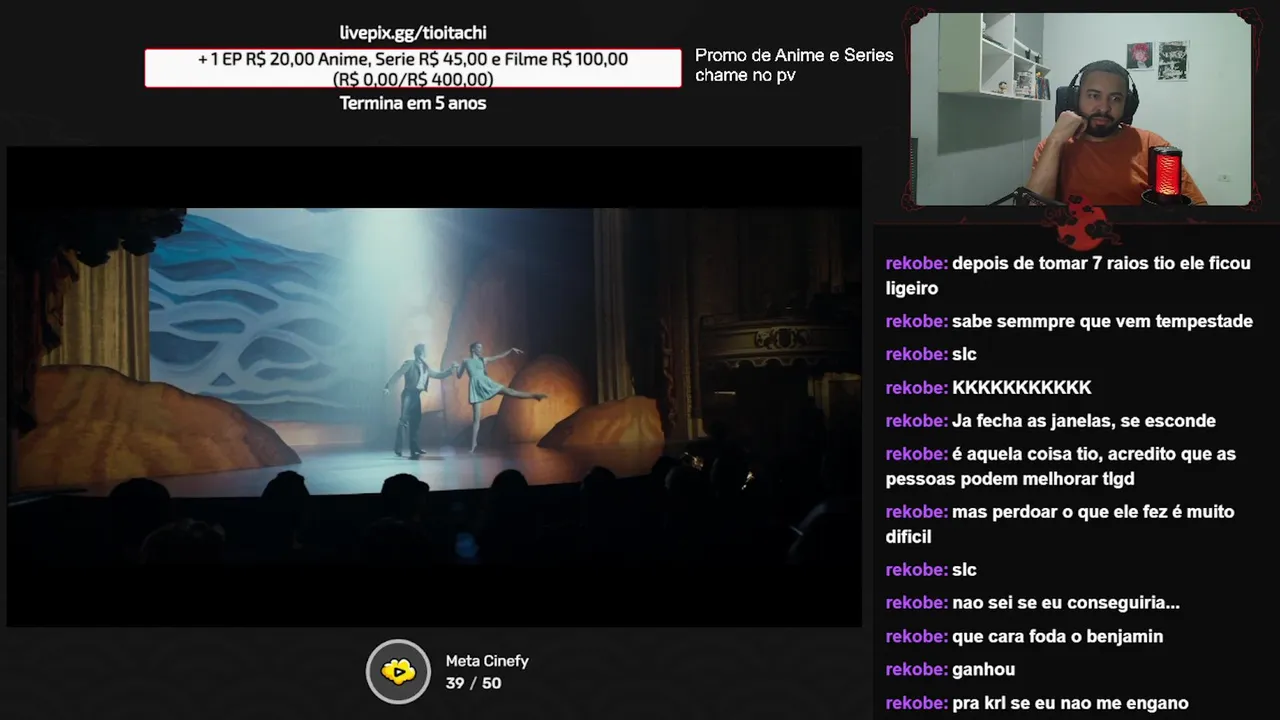
Task: Click the "Termina em 5 anos" text
Action: [413, 103]
